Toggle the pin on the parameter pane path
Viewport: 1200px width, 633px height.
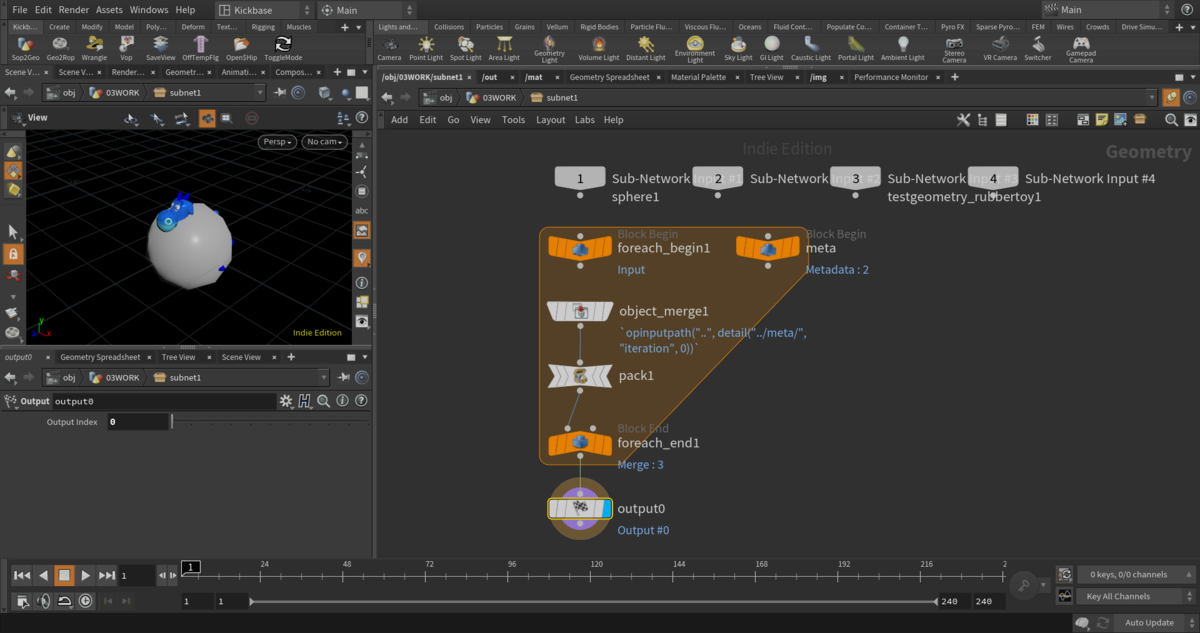342,378
